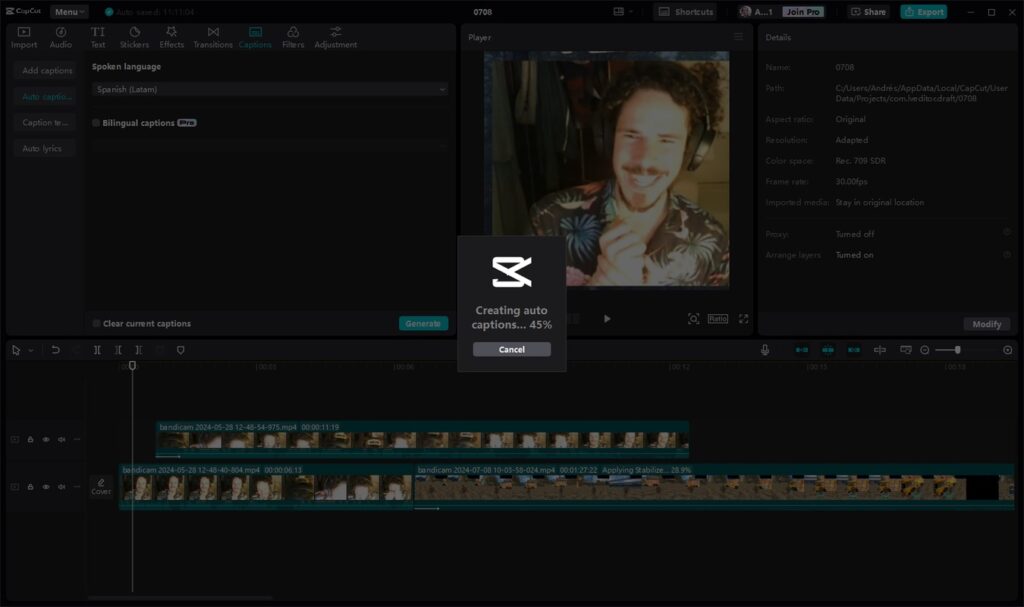Enter fullscreen preview
The height and width of the screenshot is (607, 1024).
[743, 319]
